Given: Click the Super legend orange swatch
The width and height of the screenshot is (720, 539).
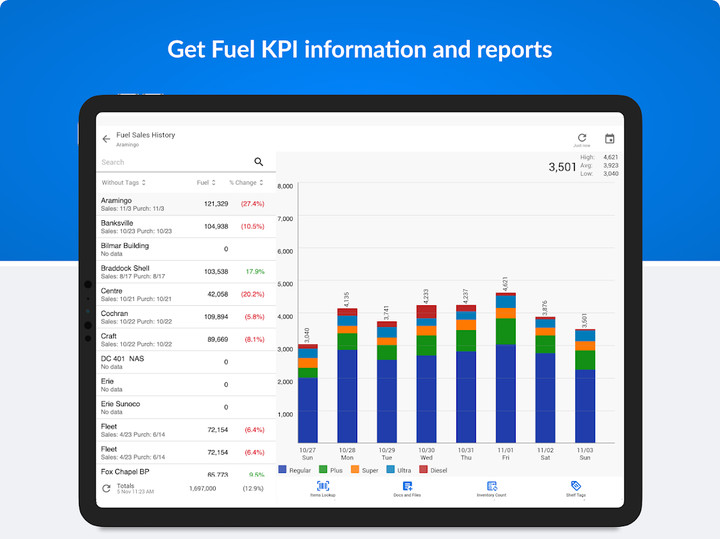Looking at the screenshot, I should 354,469.
